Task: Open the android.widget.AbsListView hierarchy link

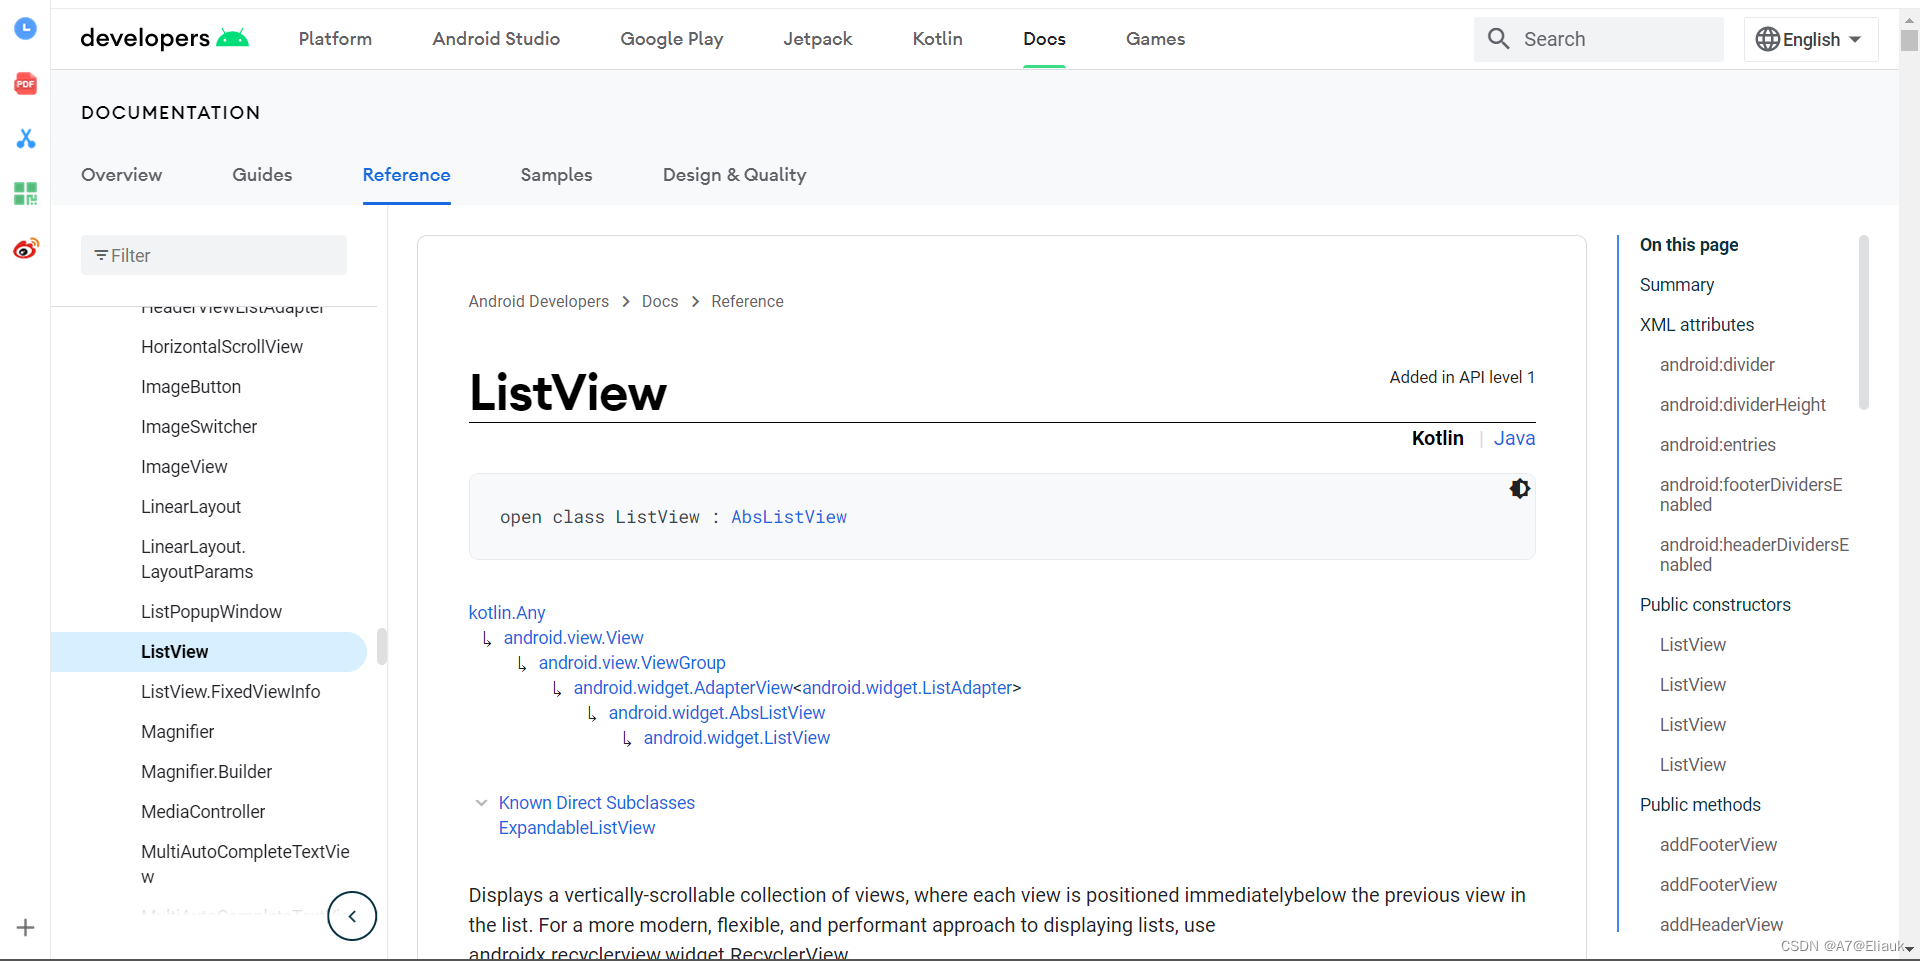Action: click(x=717, y=713)
